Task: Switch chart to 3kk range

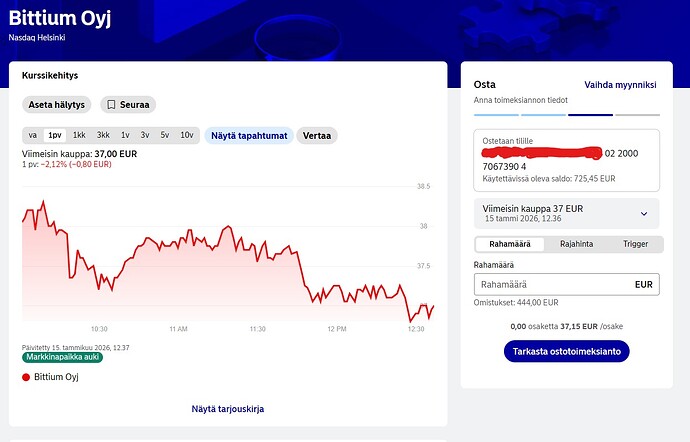Action: click(103, 135)
